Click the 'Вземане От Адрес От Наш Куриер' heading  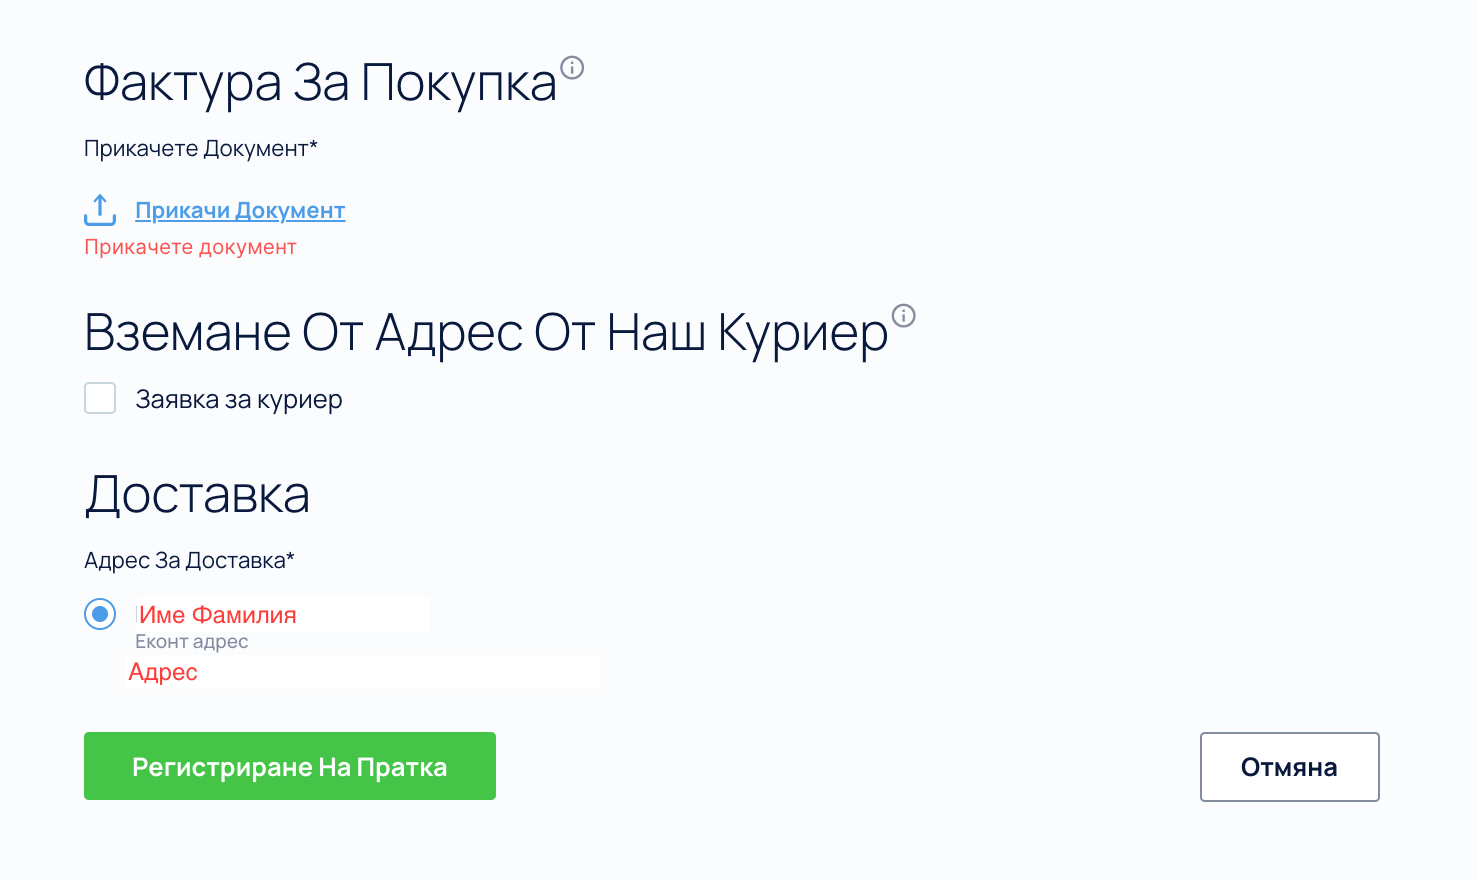coord(486,333)
